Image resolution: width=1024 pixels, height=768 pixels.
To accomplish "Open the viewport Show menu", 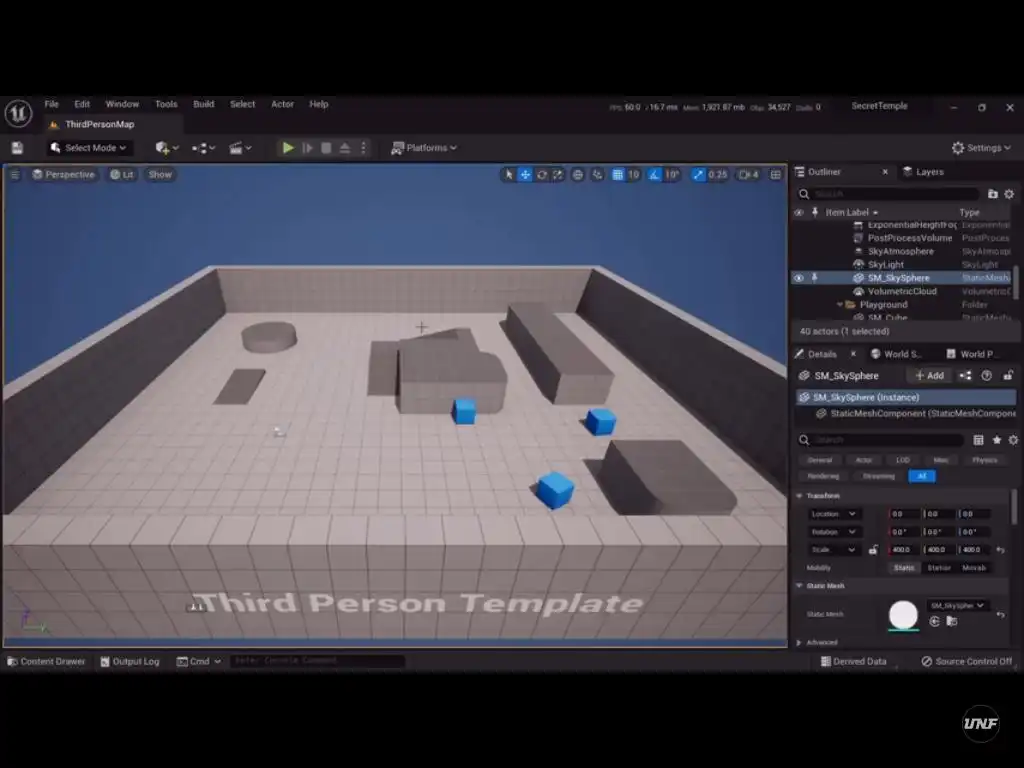I will pyautogui.click(x=160, y=174).
